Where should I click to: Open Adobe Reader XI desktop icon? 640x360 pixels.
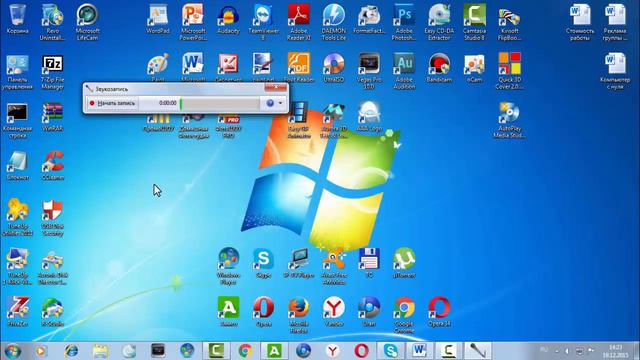[298, 22]
